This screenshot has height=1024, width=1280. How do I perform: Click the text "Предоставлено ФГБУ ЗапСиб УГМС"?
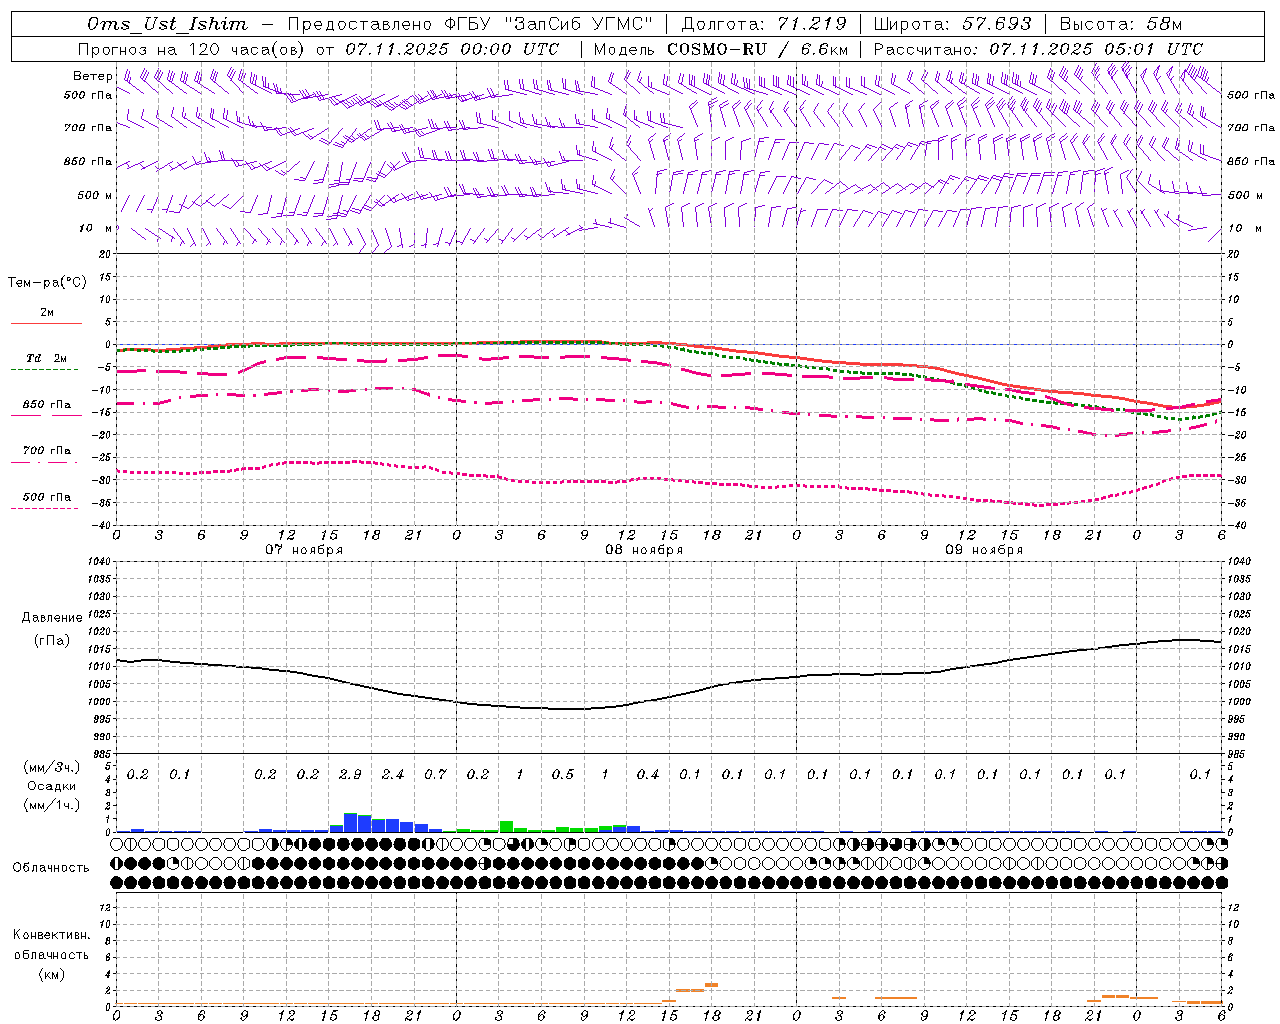point(469,24)
